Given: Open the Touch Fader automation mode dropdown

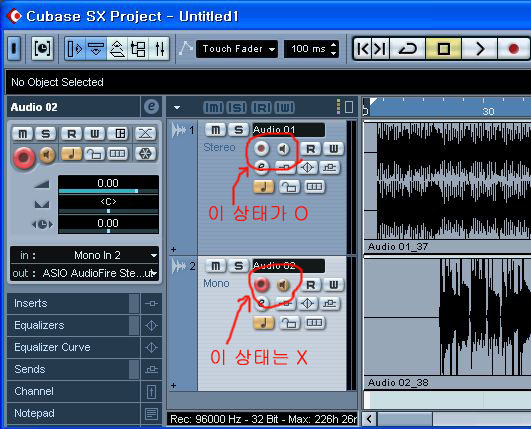Looking at the screenshot, I should (237, 49).
